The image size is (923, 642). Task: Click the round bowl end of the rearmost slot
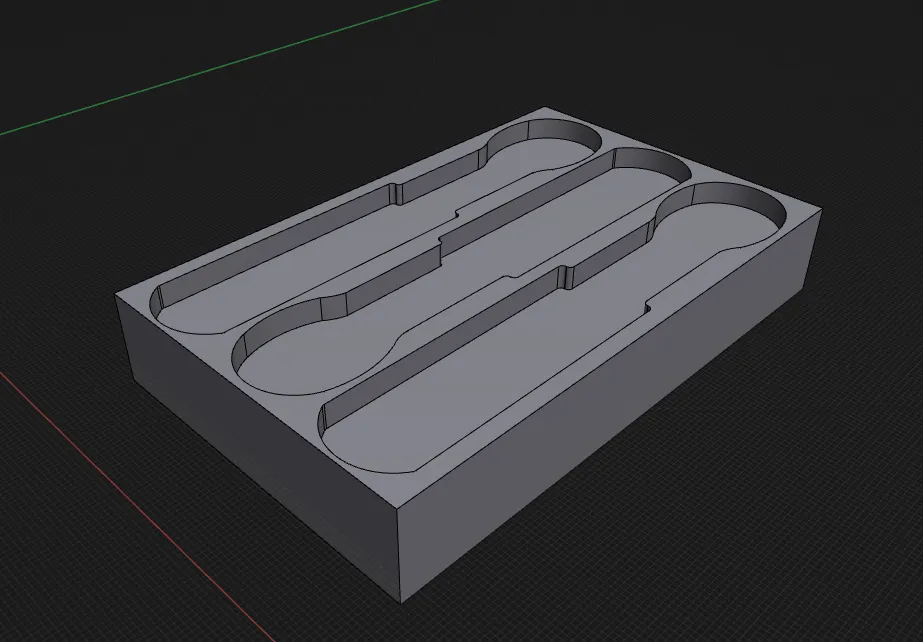(x=545, y=152)
